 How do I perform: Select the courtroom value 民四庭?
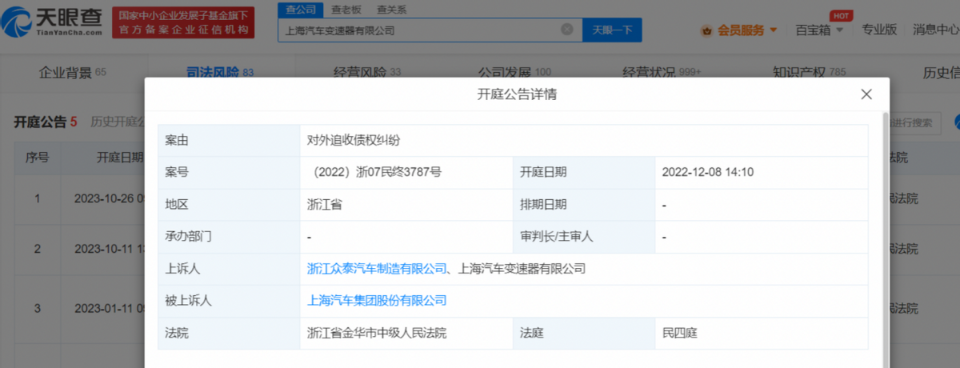pos(680,333)
